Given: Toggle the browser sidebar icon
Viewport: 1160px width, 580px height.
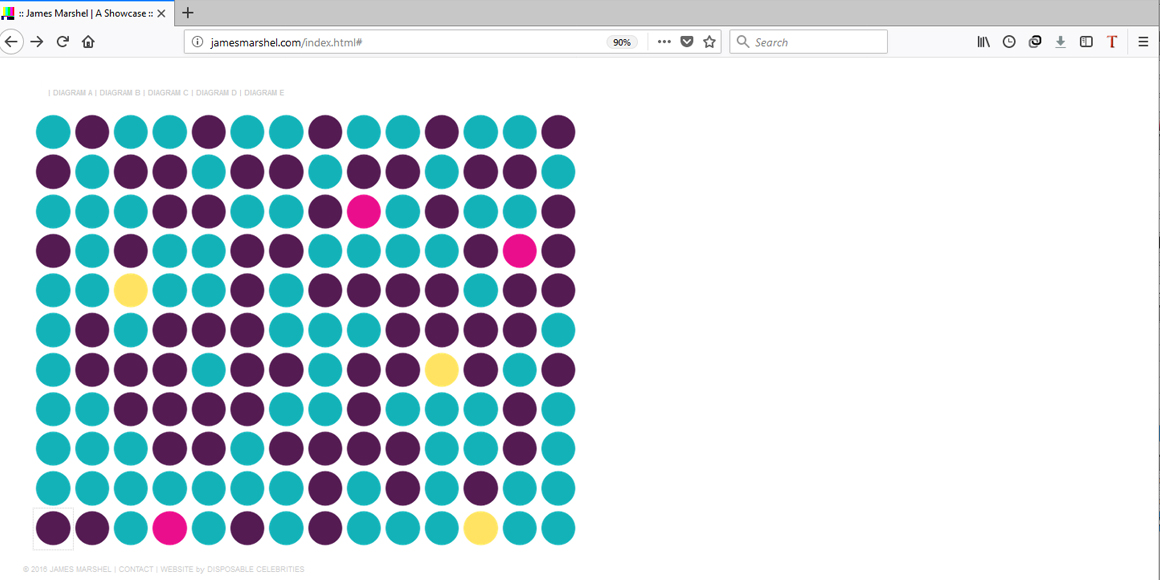Looking at the screenshot, I should tap(1086, 42).
